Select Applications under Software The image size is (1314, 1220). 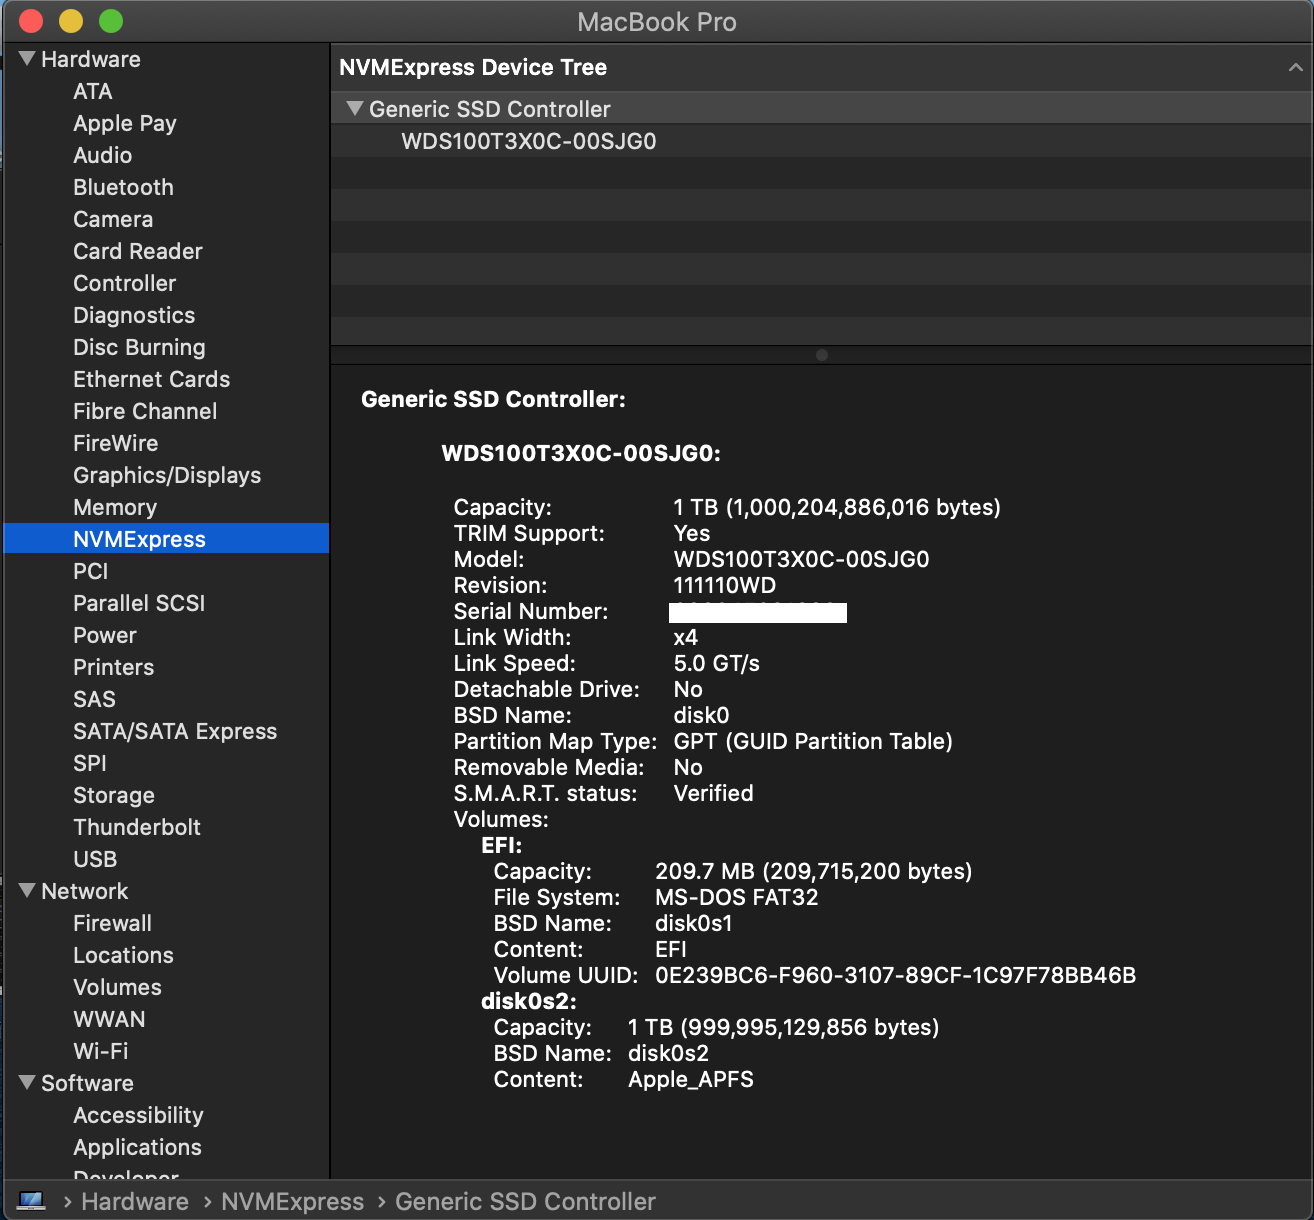(x=137, y=1147)
